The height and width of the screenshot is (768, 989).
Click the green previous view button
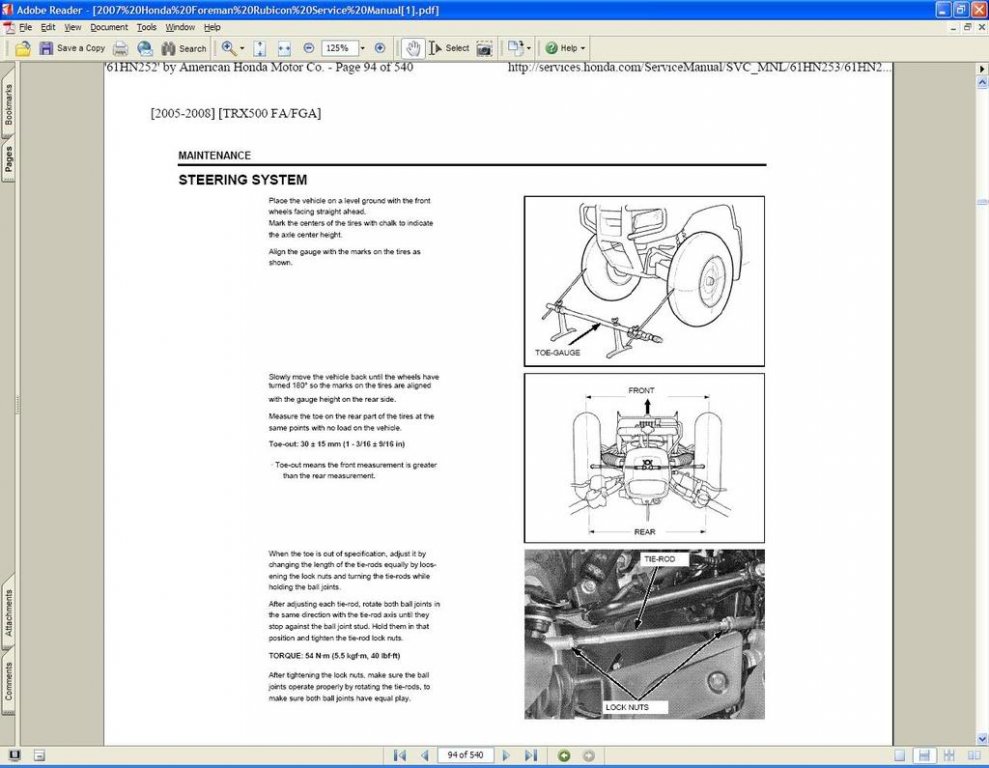(564, 755)
